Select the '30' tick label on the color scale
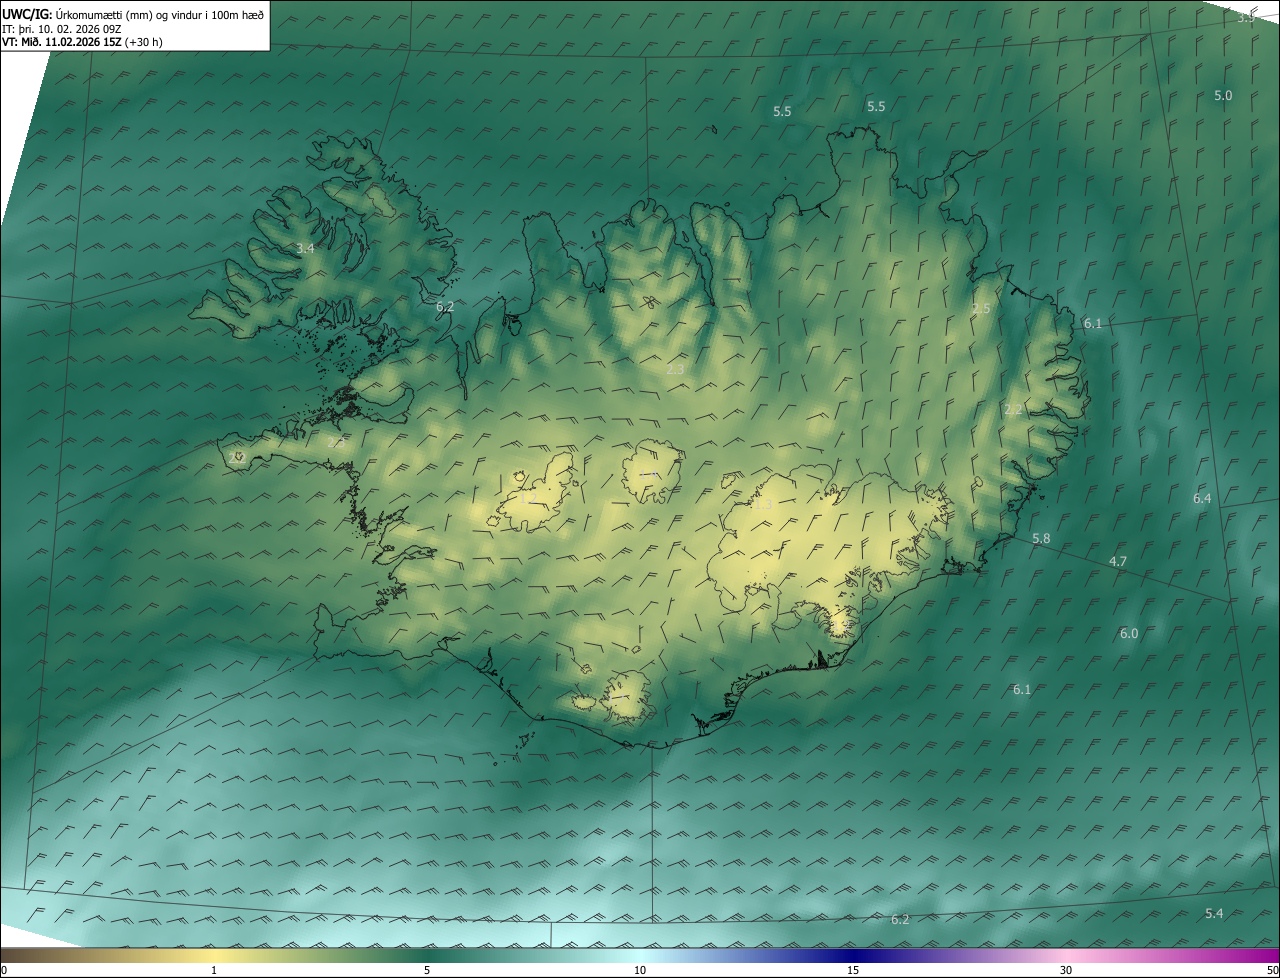This screenshot has height=978, width=1280. (x=1066, y=970)
